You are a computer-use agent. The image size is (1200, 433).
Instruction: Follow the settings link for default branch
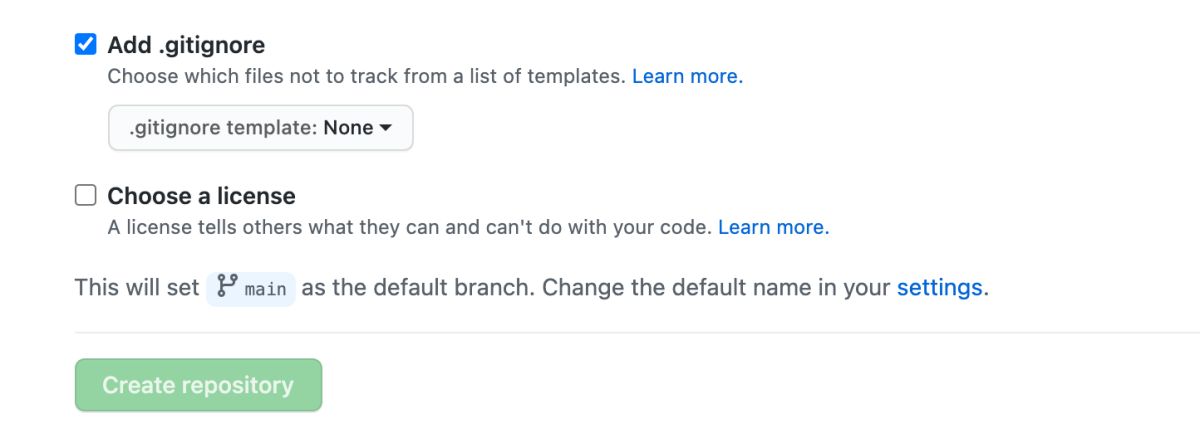point(939,288)
